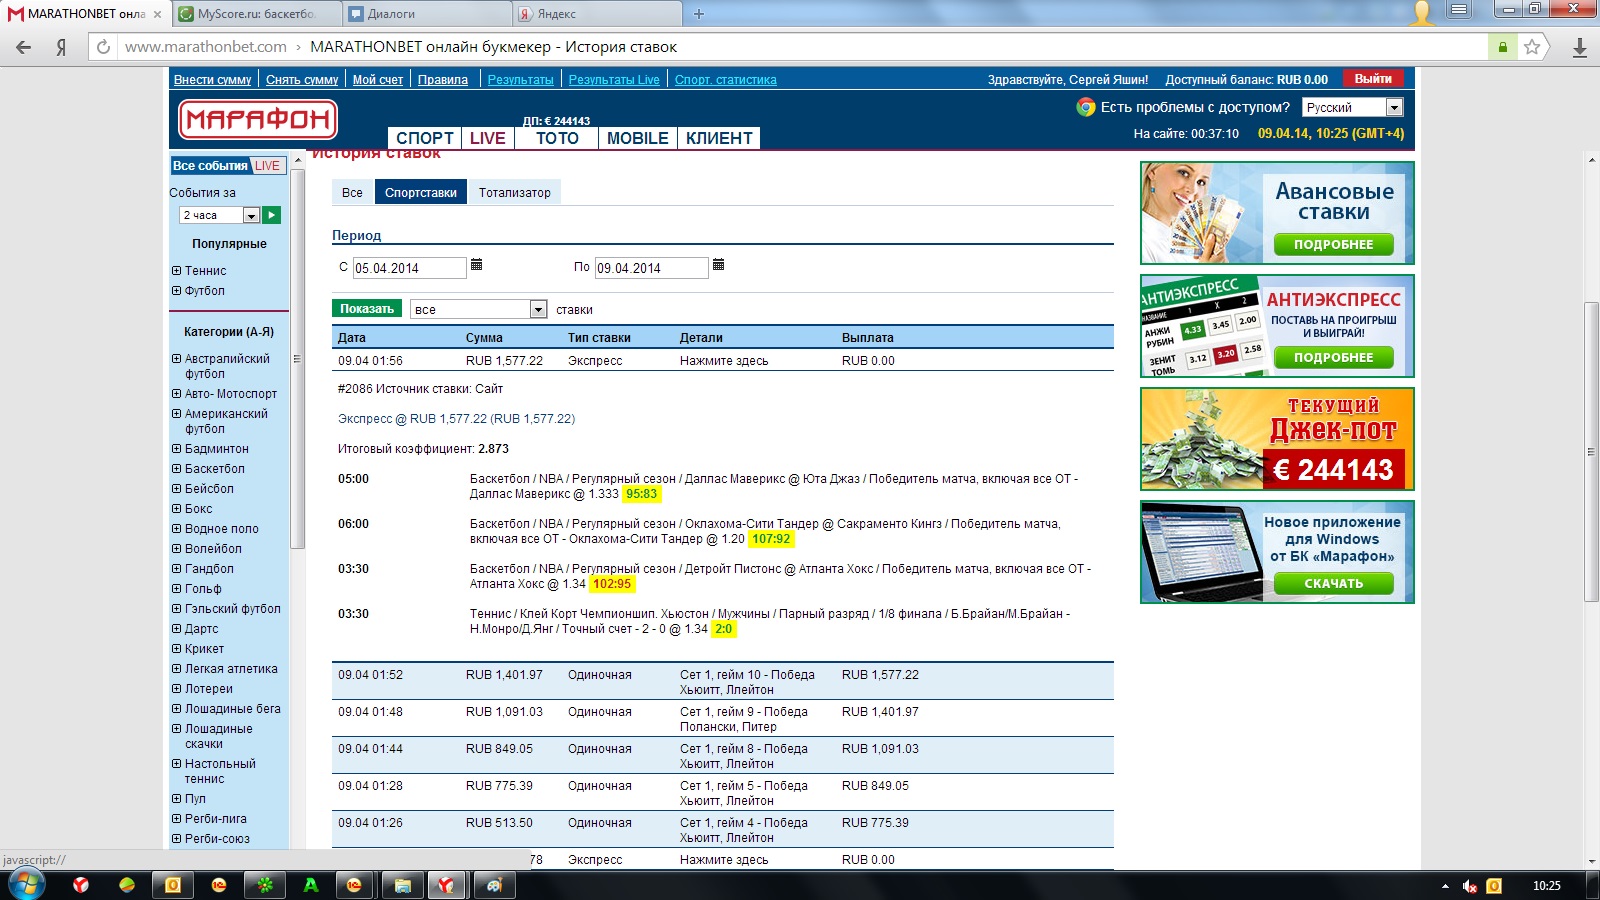Click the Marathon logo
The width and height of the screenshot is (1600, 900).
click(x=258, y=120)
